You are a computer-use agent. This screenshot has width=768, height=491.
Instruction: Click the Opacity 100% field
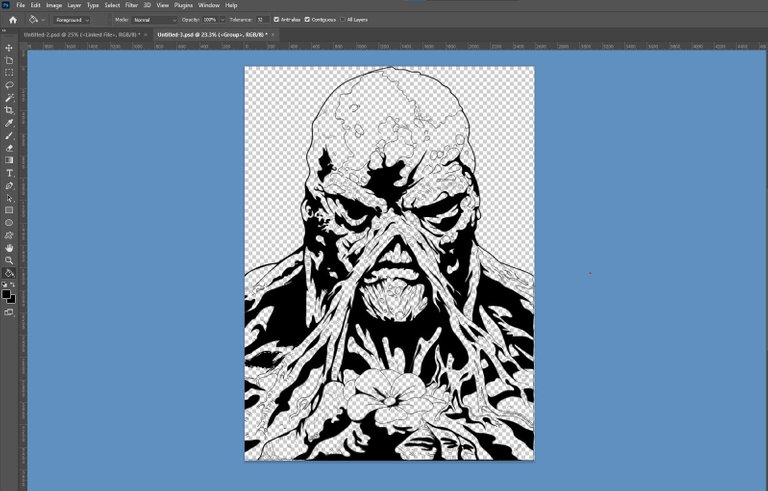coord(210,20)
